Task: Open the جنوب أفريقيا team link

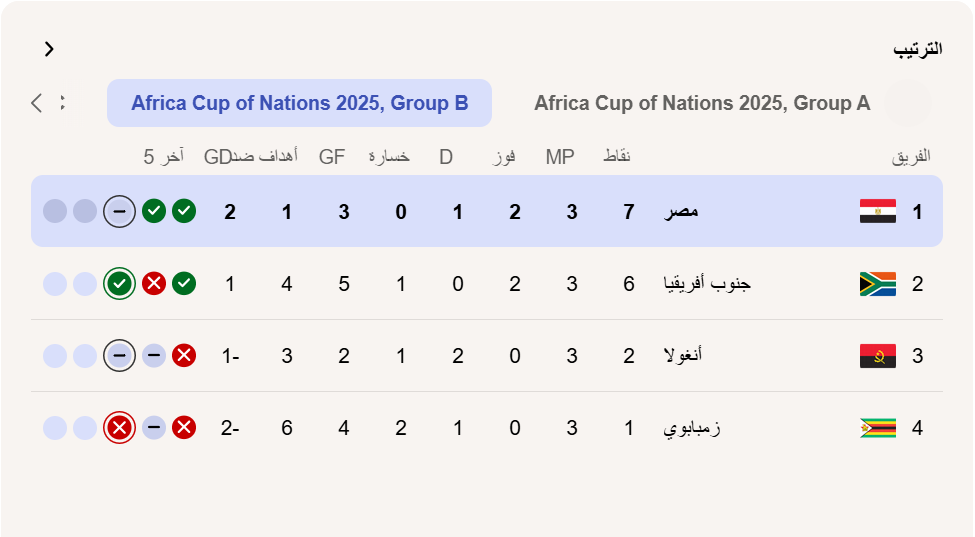Action: pyautogui.click(x=707, y=284)
